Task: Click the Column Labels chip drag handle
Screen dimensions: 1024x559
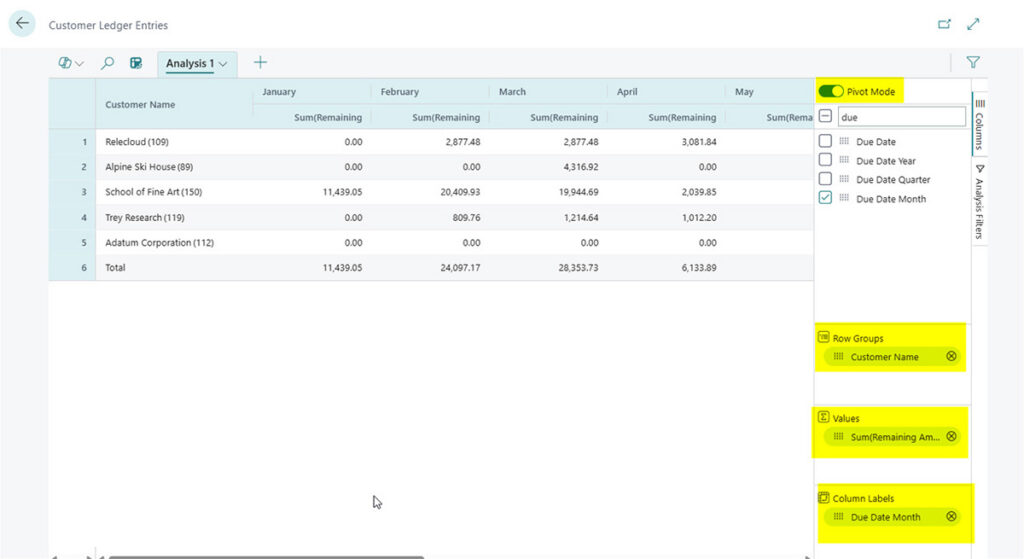Action: click(x=839, y=517)
